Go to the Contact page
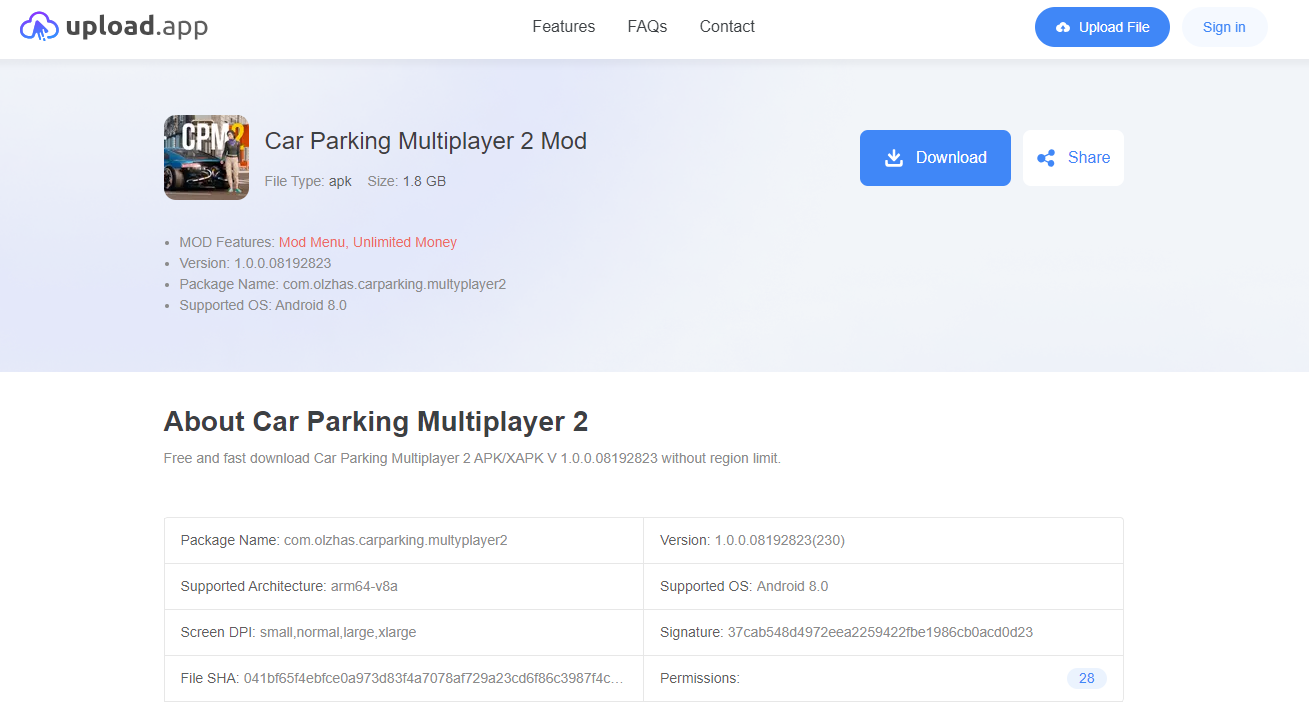 [726, 27]
